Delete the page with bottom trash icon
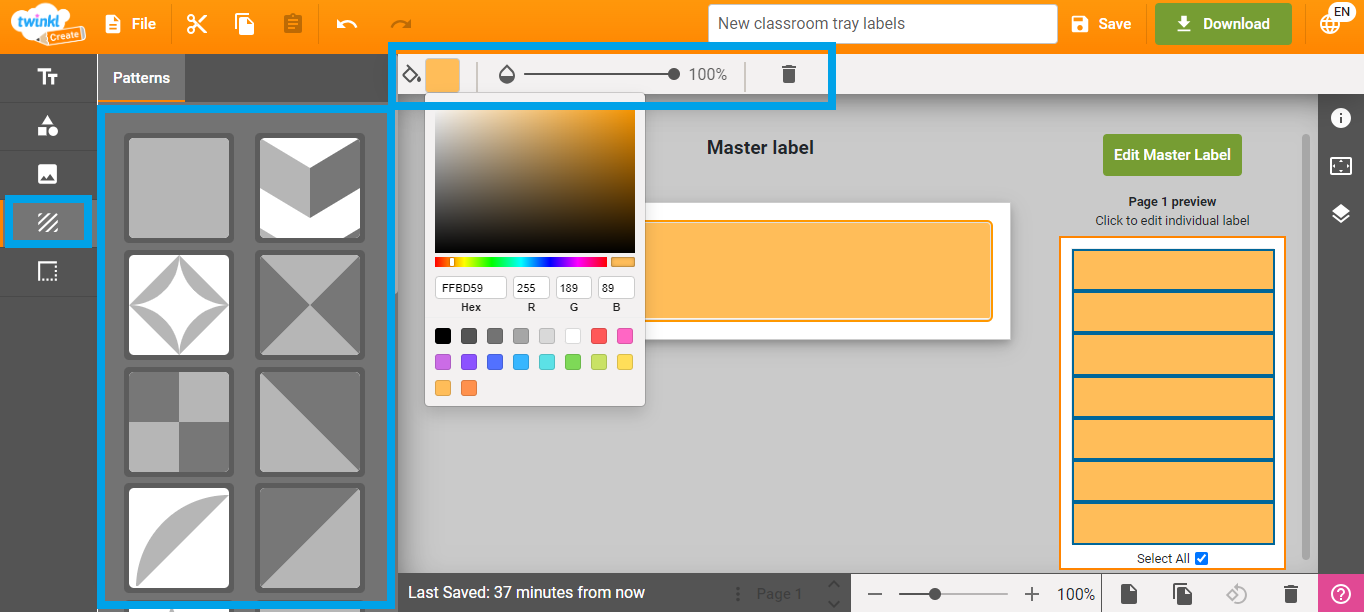 coord(1291,594)
